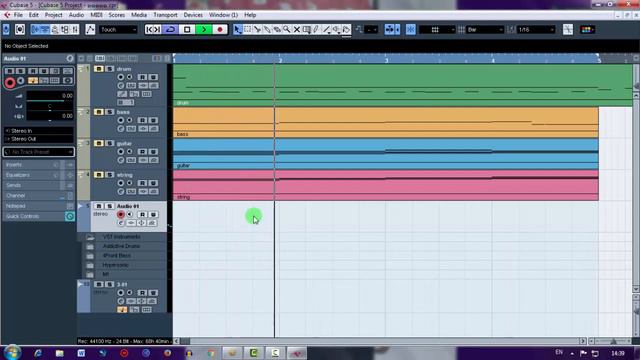Open the No Track Preset selector

[38, 152]
